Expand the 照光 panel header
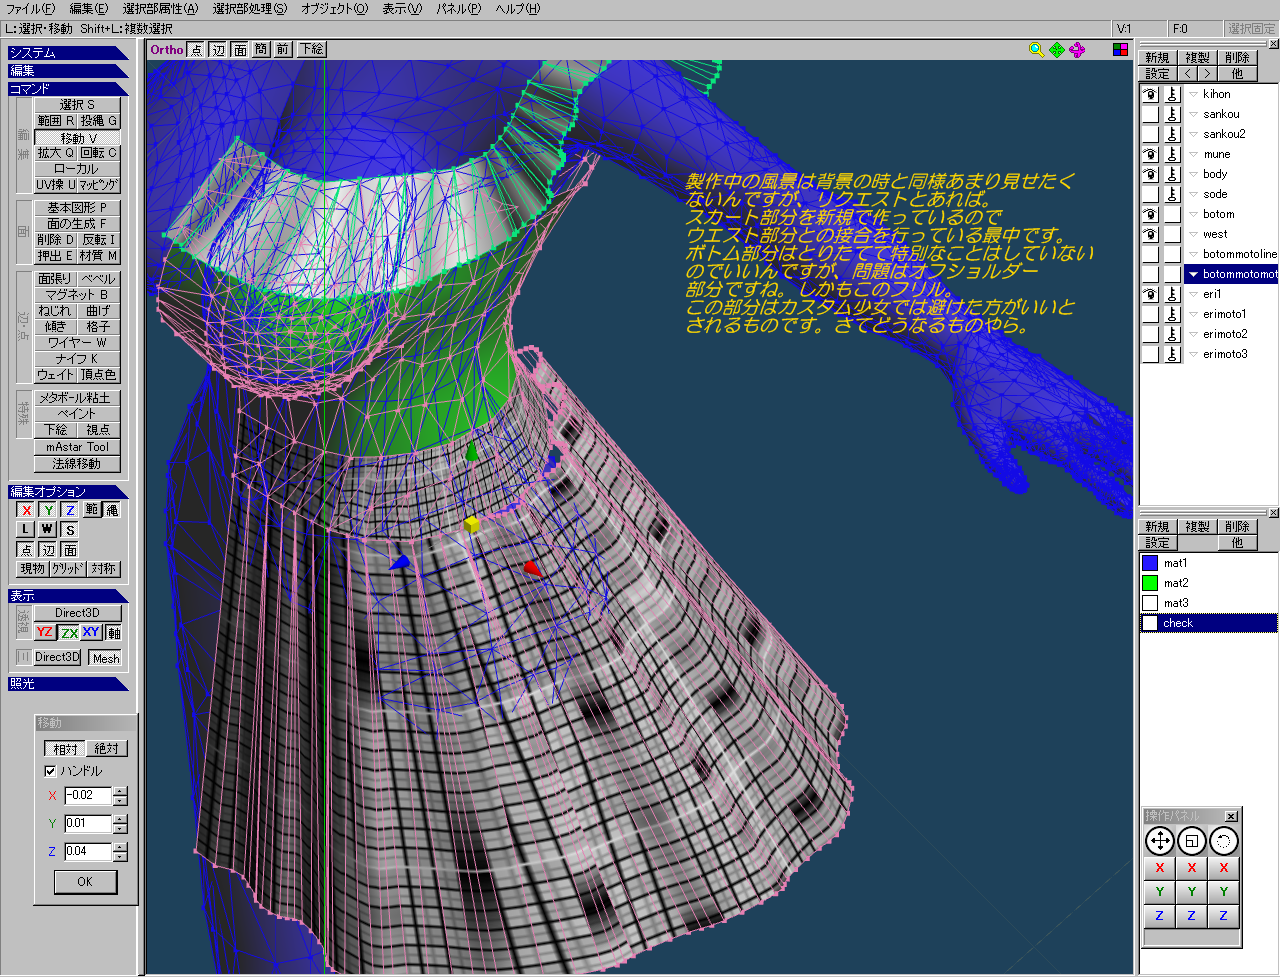1280x977 pixels. click(68, 684)
